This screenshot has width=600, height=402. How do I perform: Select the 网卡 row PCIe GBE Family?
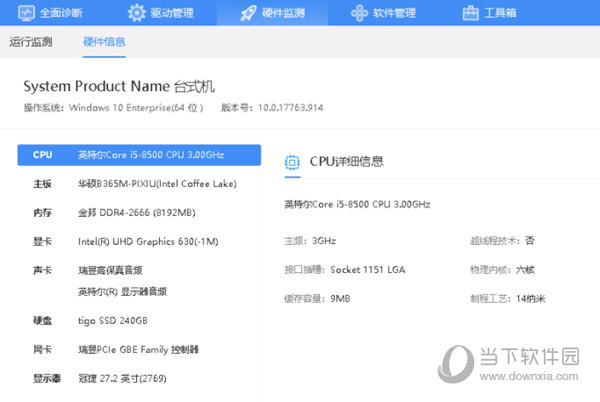coord(139,350)
